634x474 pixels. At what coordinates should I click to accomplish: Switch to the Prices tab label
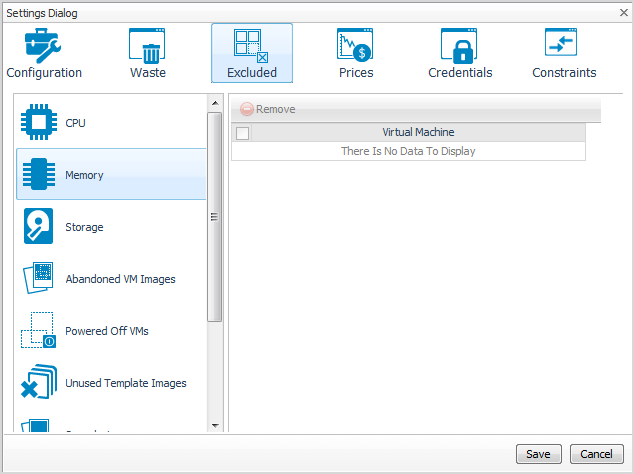point(356,73)
